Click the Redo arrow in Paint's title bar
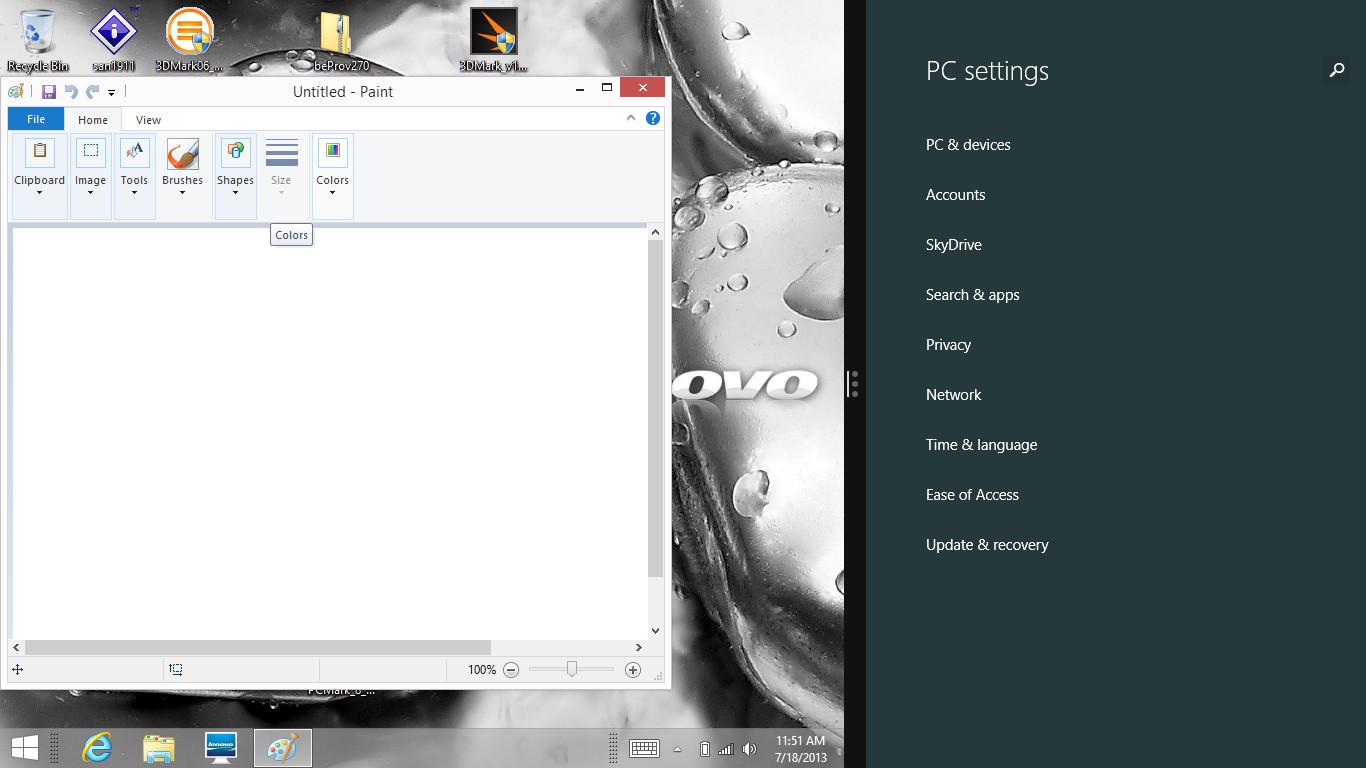This screenshot has width=1366, height=768. click(92, 92)
